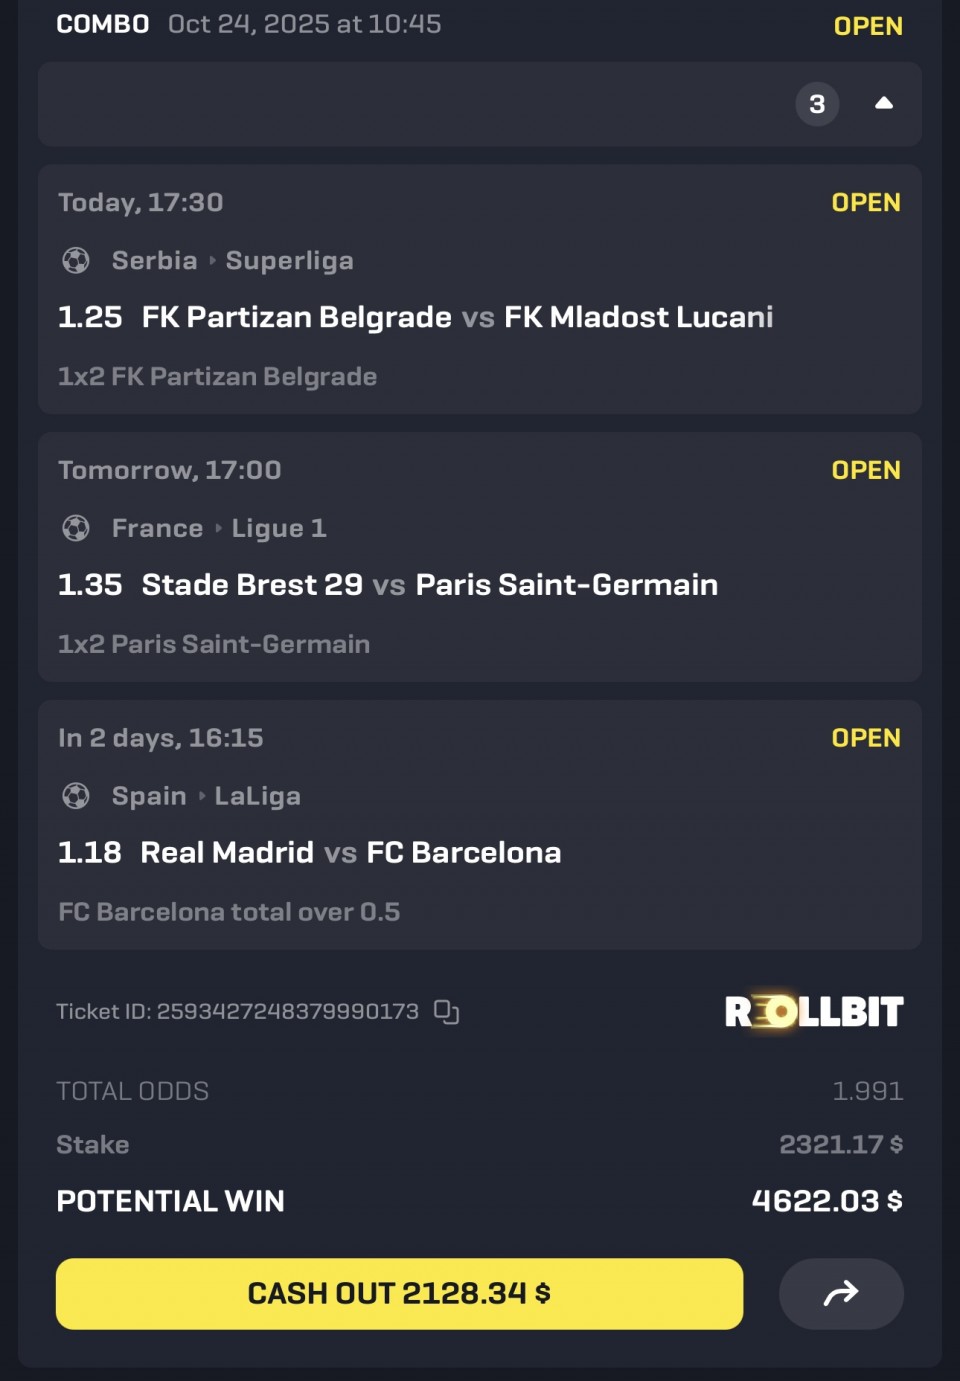Click the Rollbit logo
960x1381 pixels.
[814, 1012]
